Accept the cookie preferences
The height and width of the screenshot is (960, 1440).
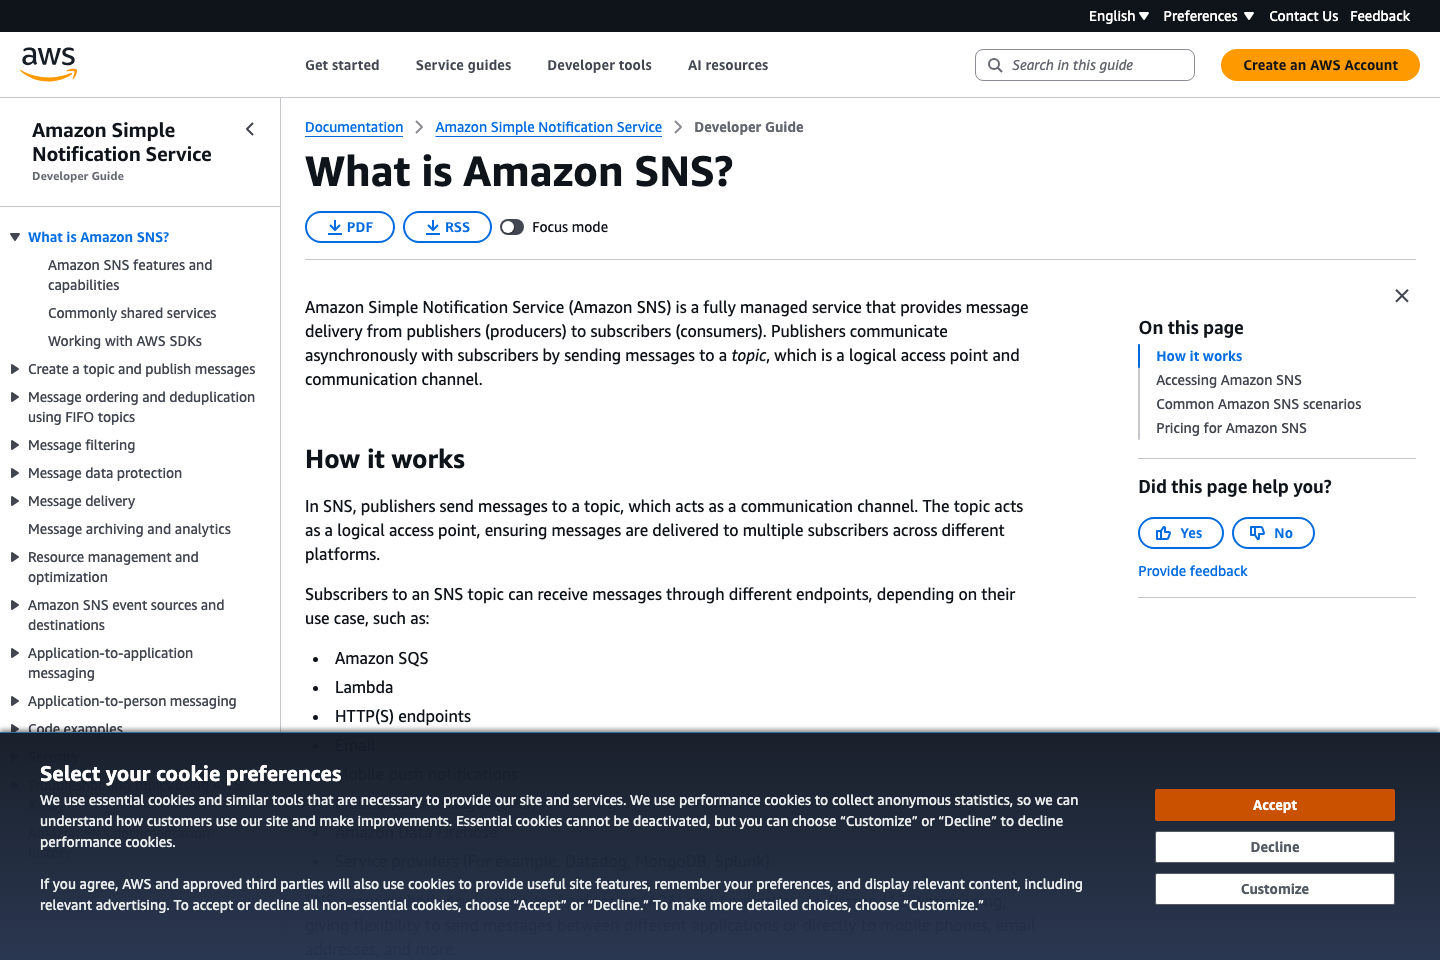[x=1274, y=804]
